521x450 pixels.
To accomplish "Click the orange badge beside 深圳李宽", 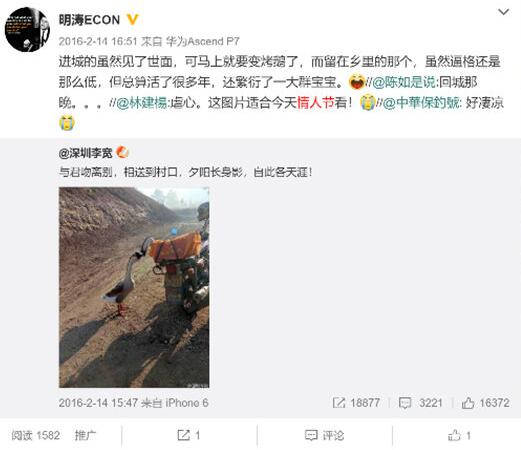I will click(x=122, y=153).
